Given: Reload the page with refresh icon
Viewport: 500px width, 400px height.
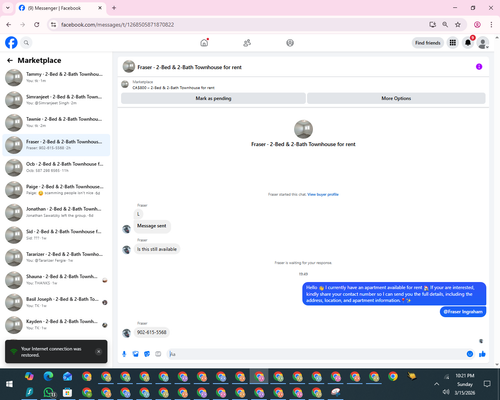Looking at the screenshot, I should (37, 24).
